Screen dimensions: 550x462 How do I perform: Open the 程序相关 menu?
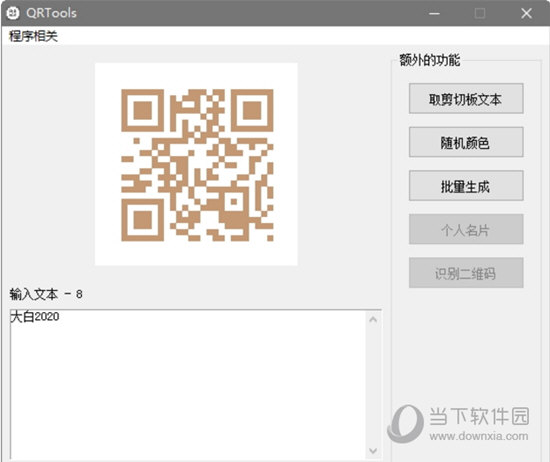(x=33, y=36)
